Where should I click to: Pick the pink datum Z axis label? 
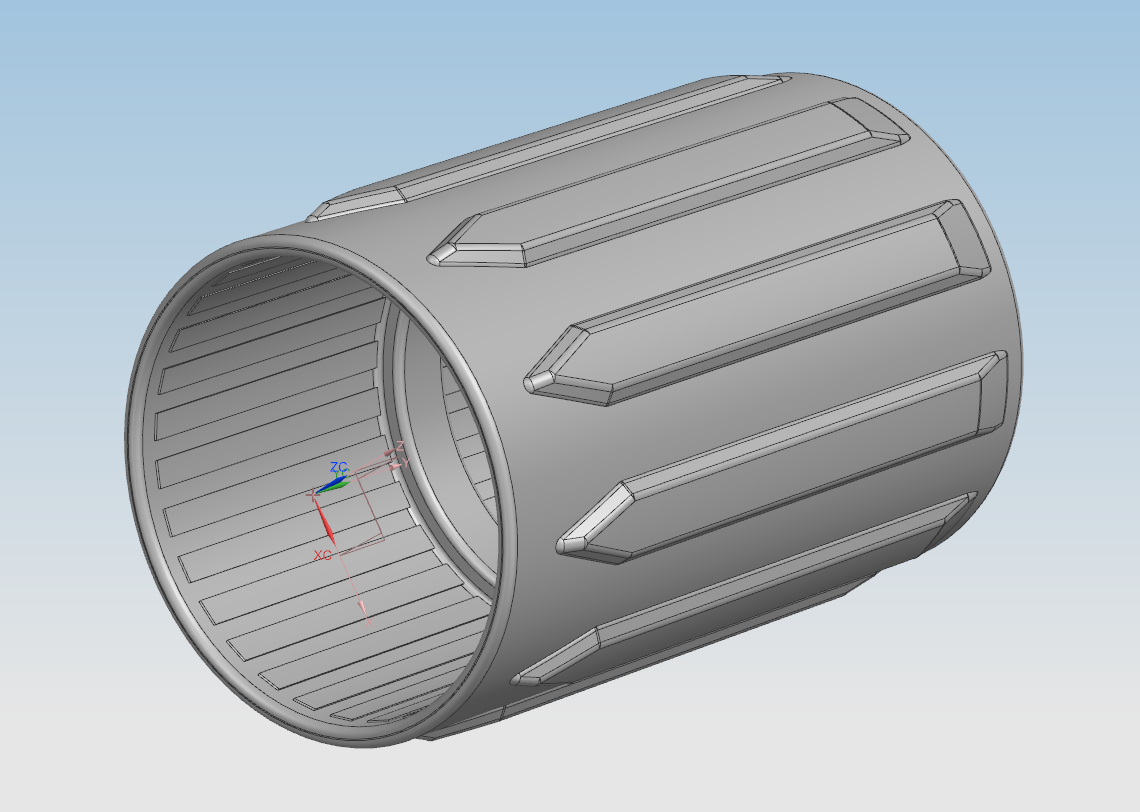coord(400,446)
